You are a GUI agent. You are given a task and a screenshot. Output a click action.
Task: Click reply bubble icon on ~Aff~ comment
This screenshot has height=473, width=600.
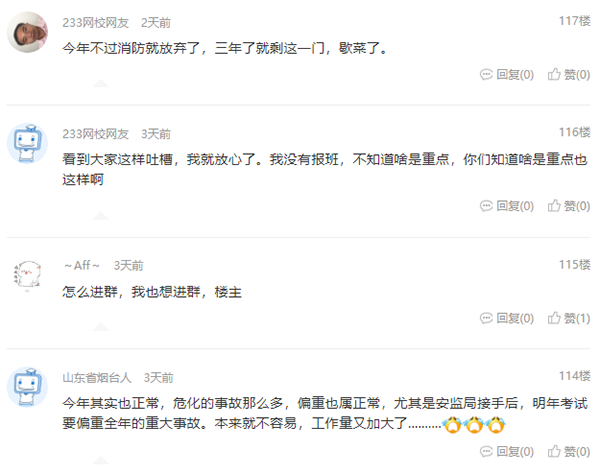point(486,318)
